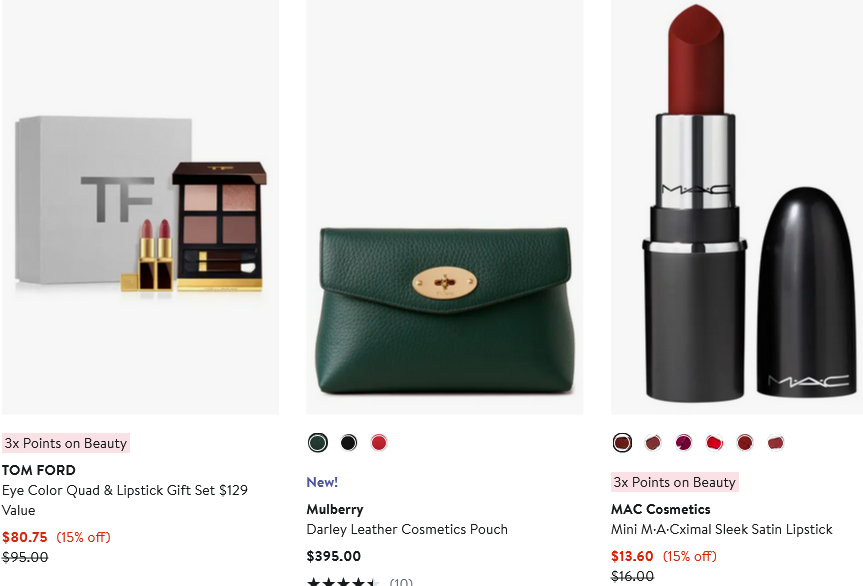Select the black swatch for the Darley pouch
This screenshot has width=863, height=586.
[x=348, y=442]
